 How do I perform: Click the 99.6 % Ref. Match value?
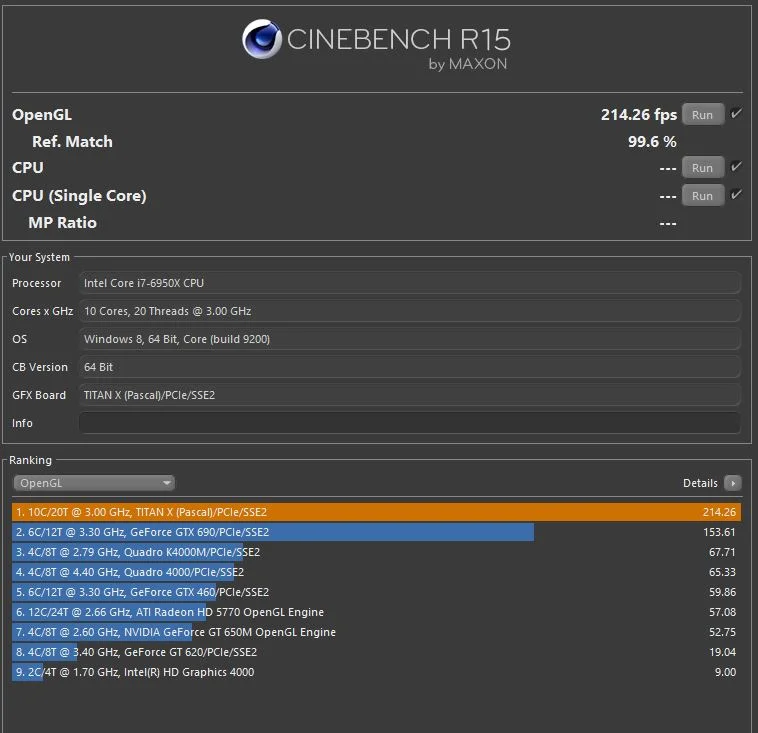[652, 142]
